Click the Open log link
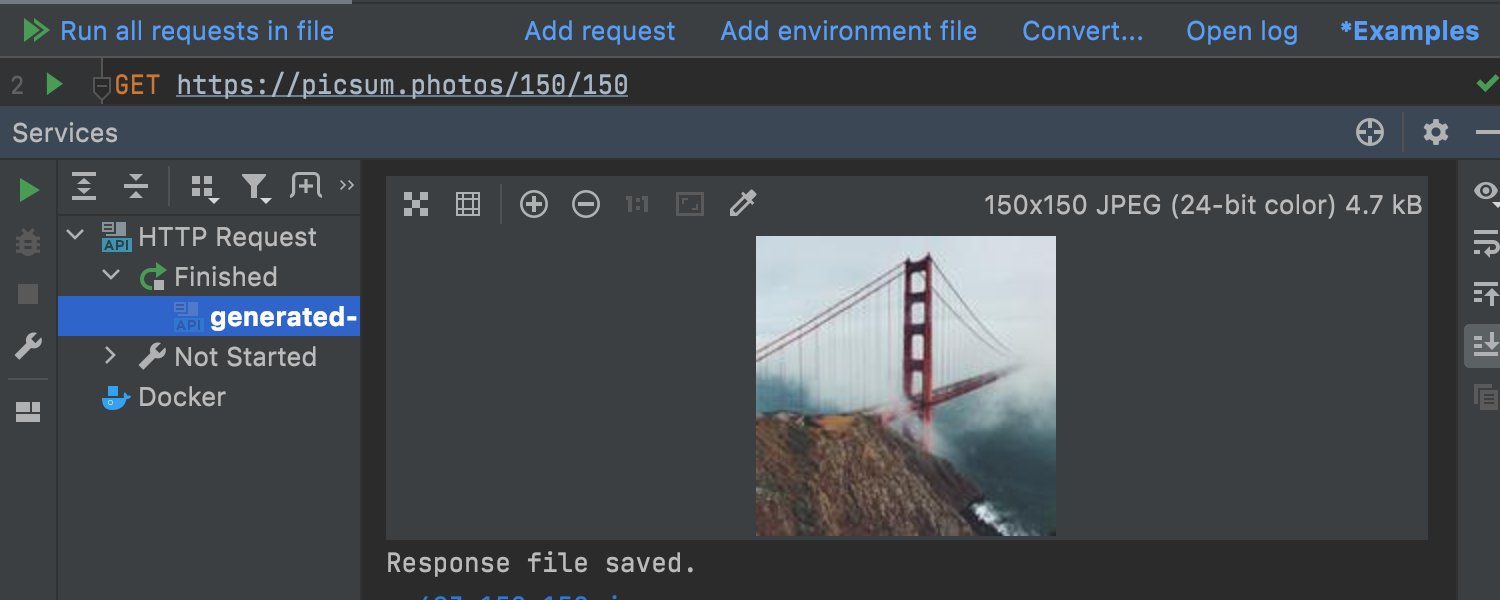The height and width of the screenshot is (600, 1500). 1242,31
